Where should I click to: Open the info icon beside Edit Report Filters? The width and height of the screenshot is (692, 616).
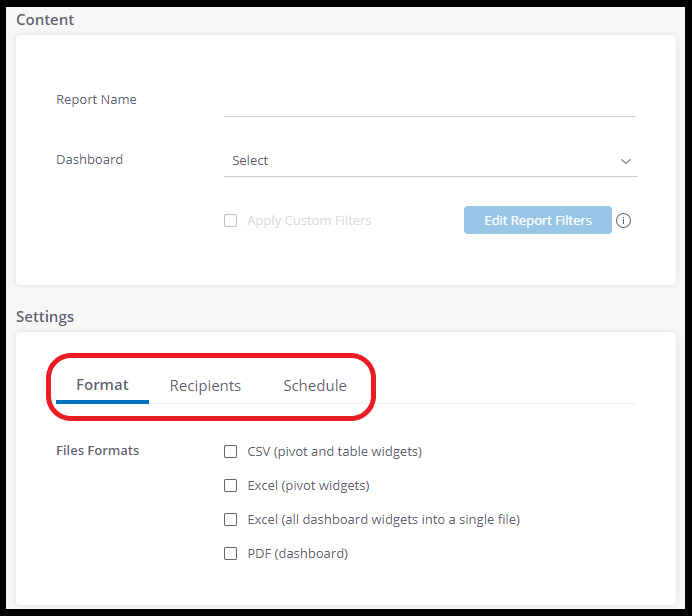pyautogui.click(x=623, y=220)
